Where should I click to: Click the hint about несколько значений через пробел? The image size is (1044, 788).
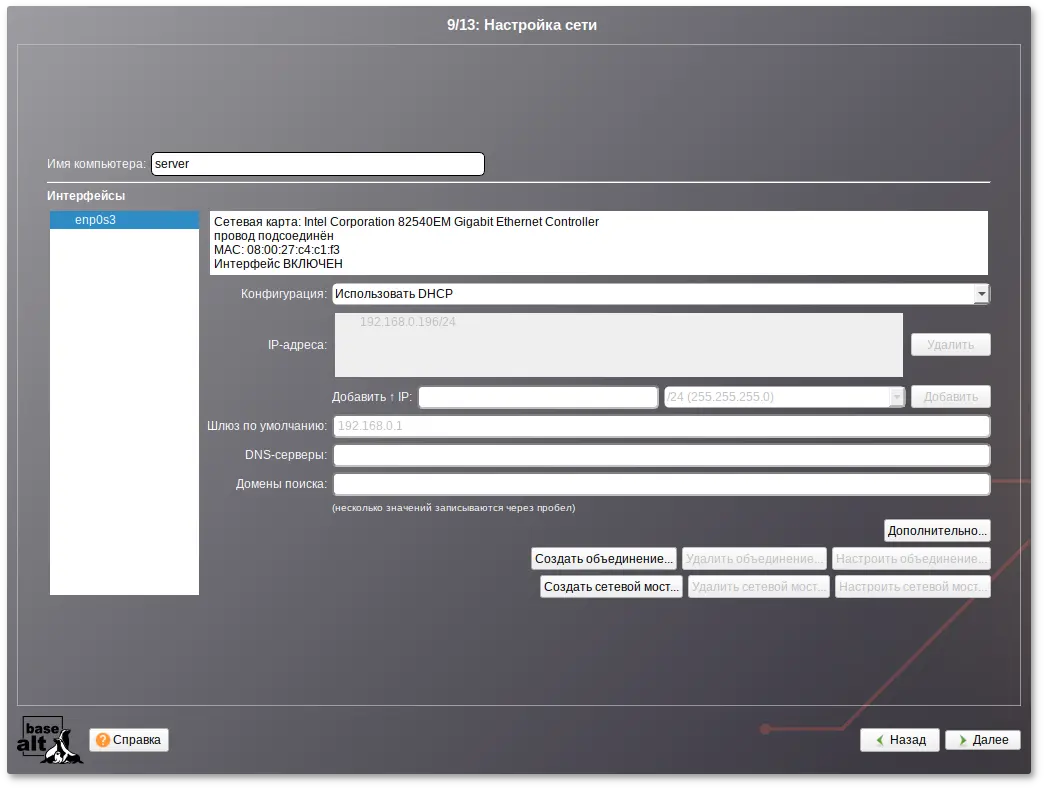pyautogui.click(x=453, y=508)
